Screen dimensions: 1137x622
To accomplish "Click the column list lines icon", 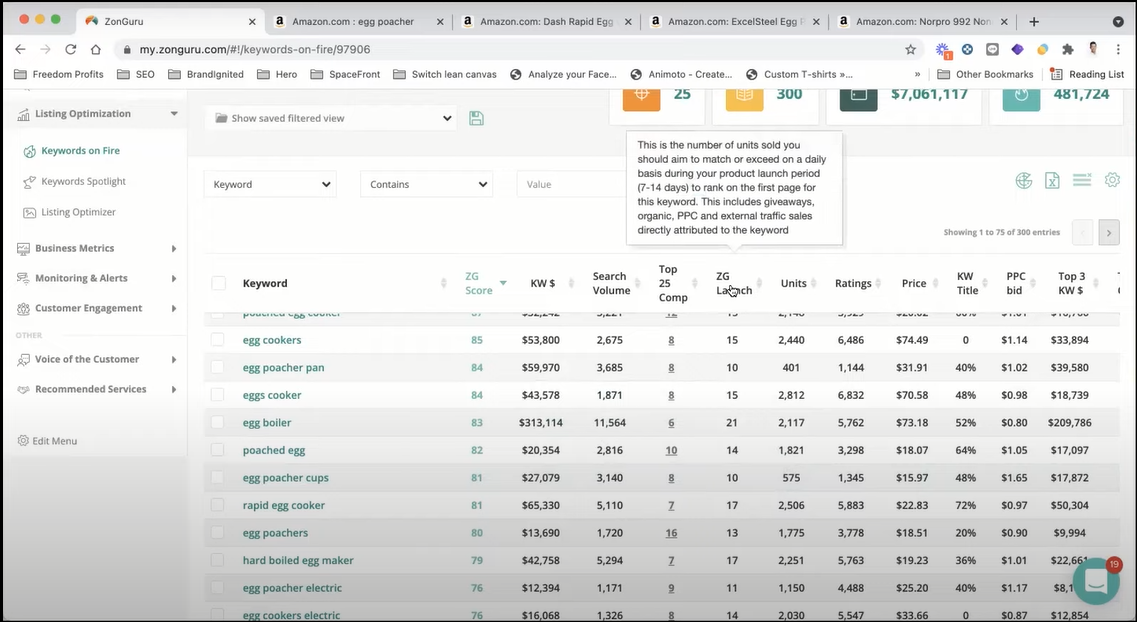I will [1081, 180].
